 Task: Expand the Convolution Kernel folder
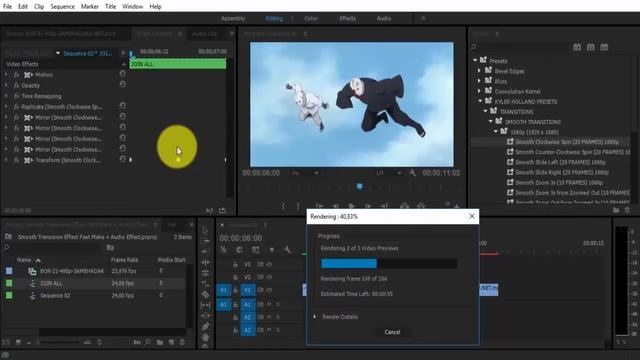pos(480,91)
